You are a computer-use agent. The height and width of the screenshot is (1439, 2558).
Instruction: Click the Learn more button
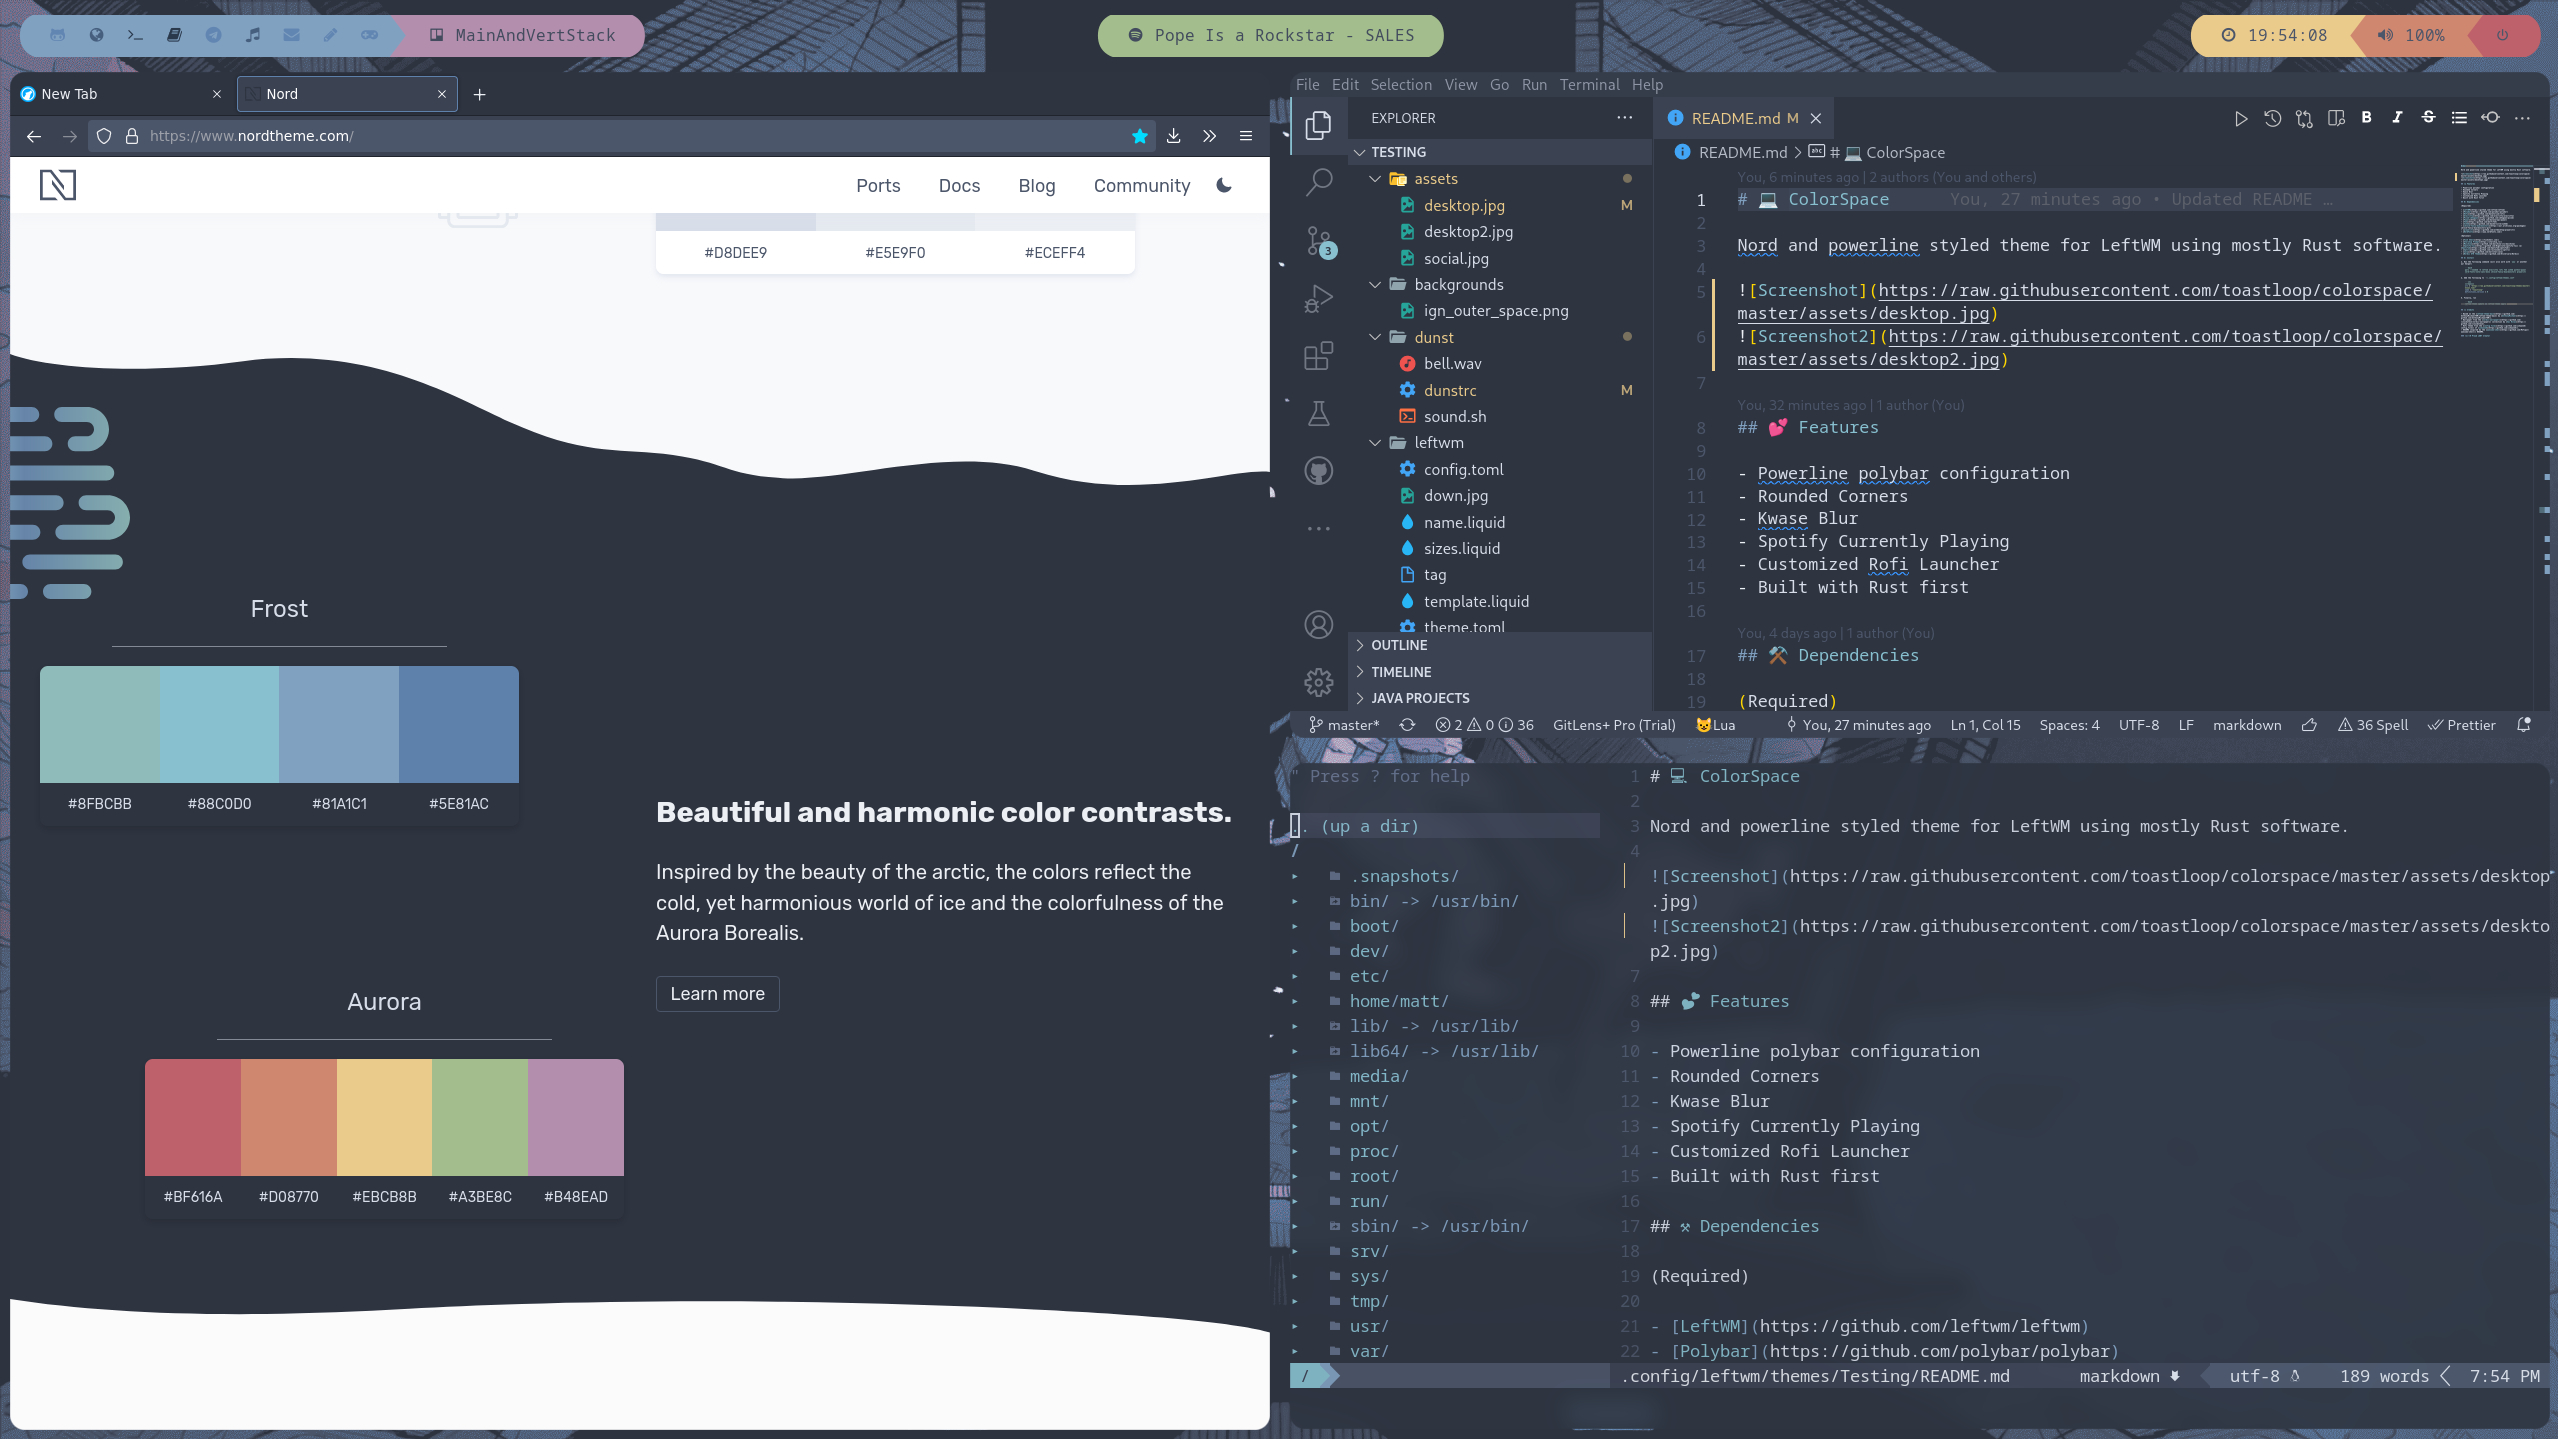[x=717, y=994]
